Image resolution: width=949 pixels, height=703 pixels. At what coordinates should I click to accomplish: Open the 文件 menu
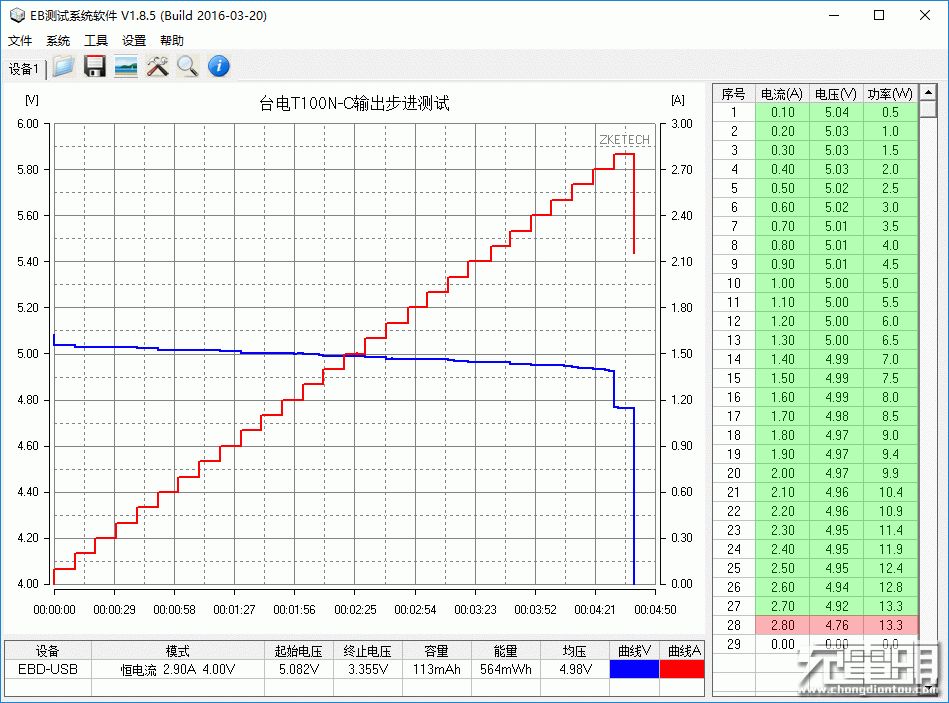click(x=20, y=41)
